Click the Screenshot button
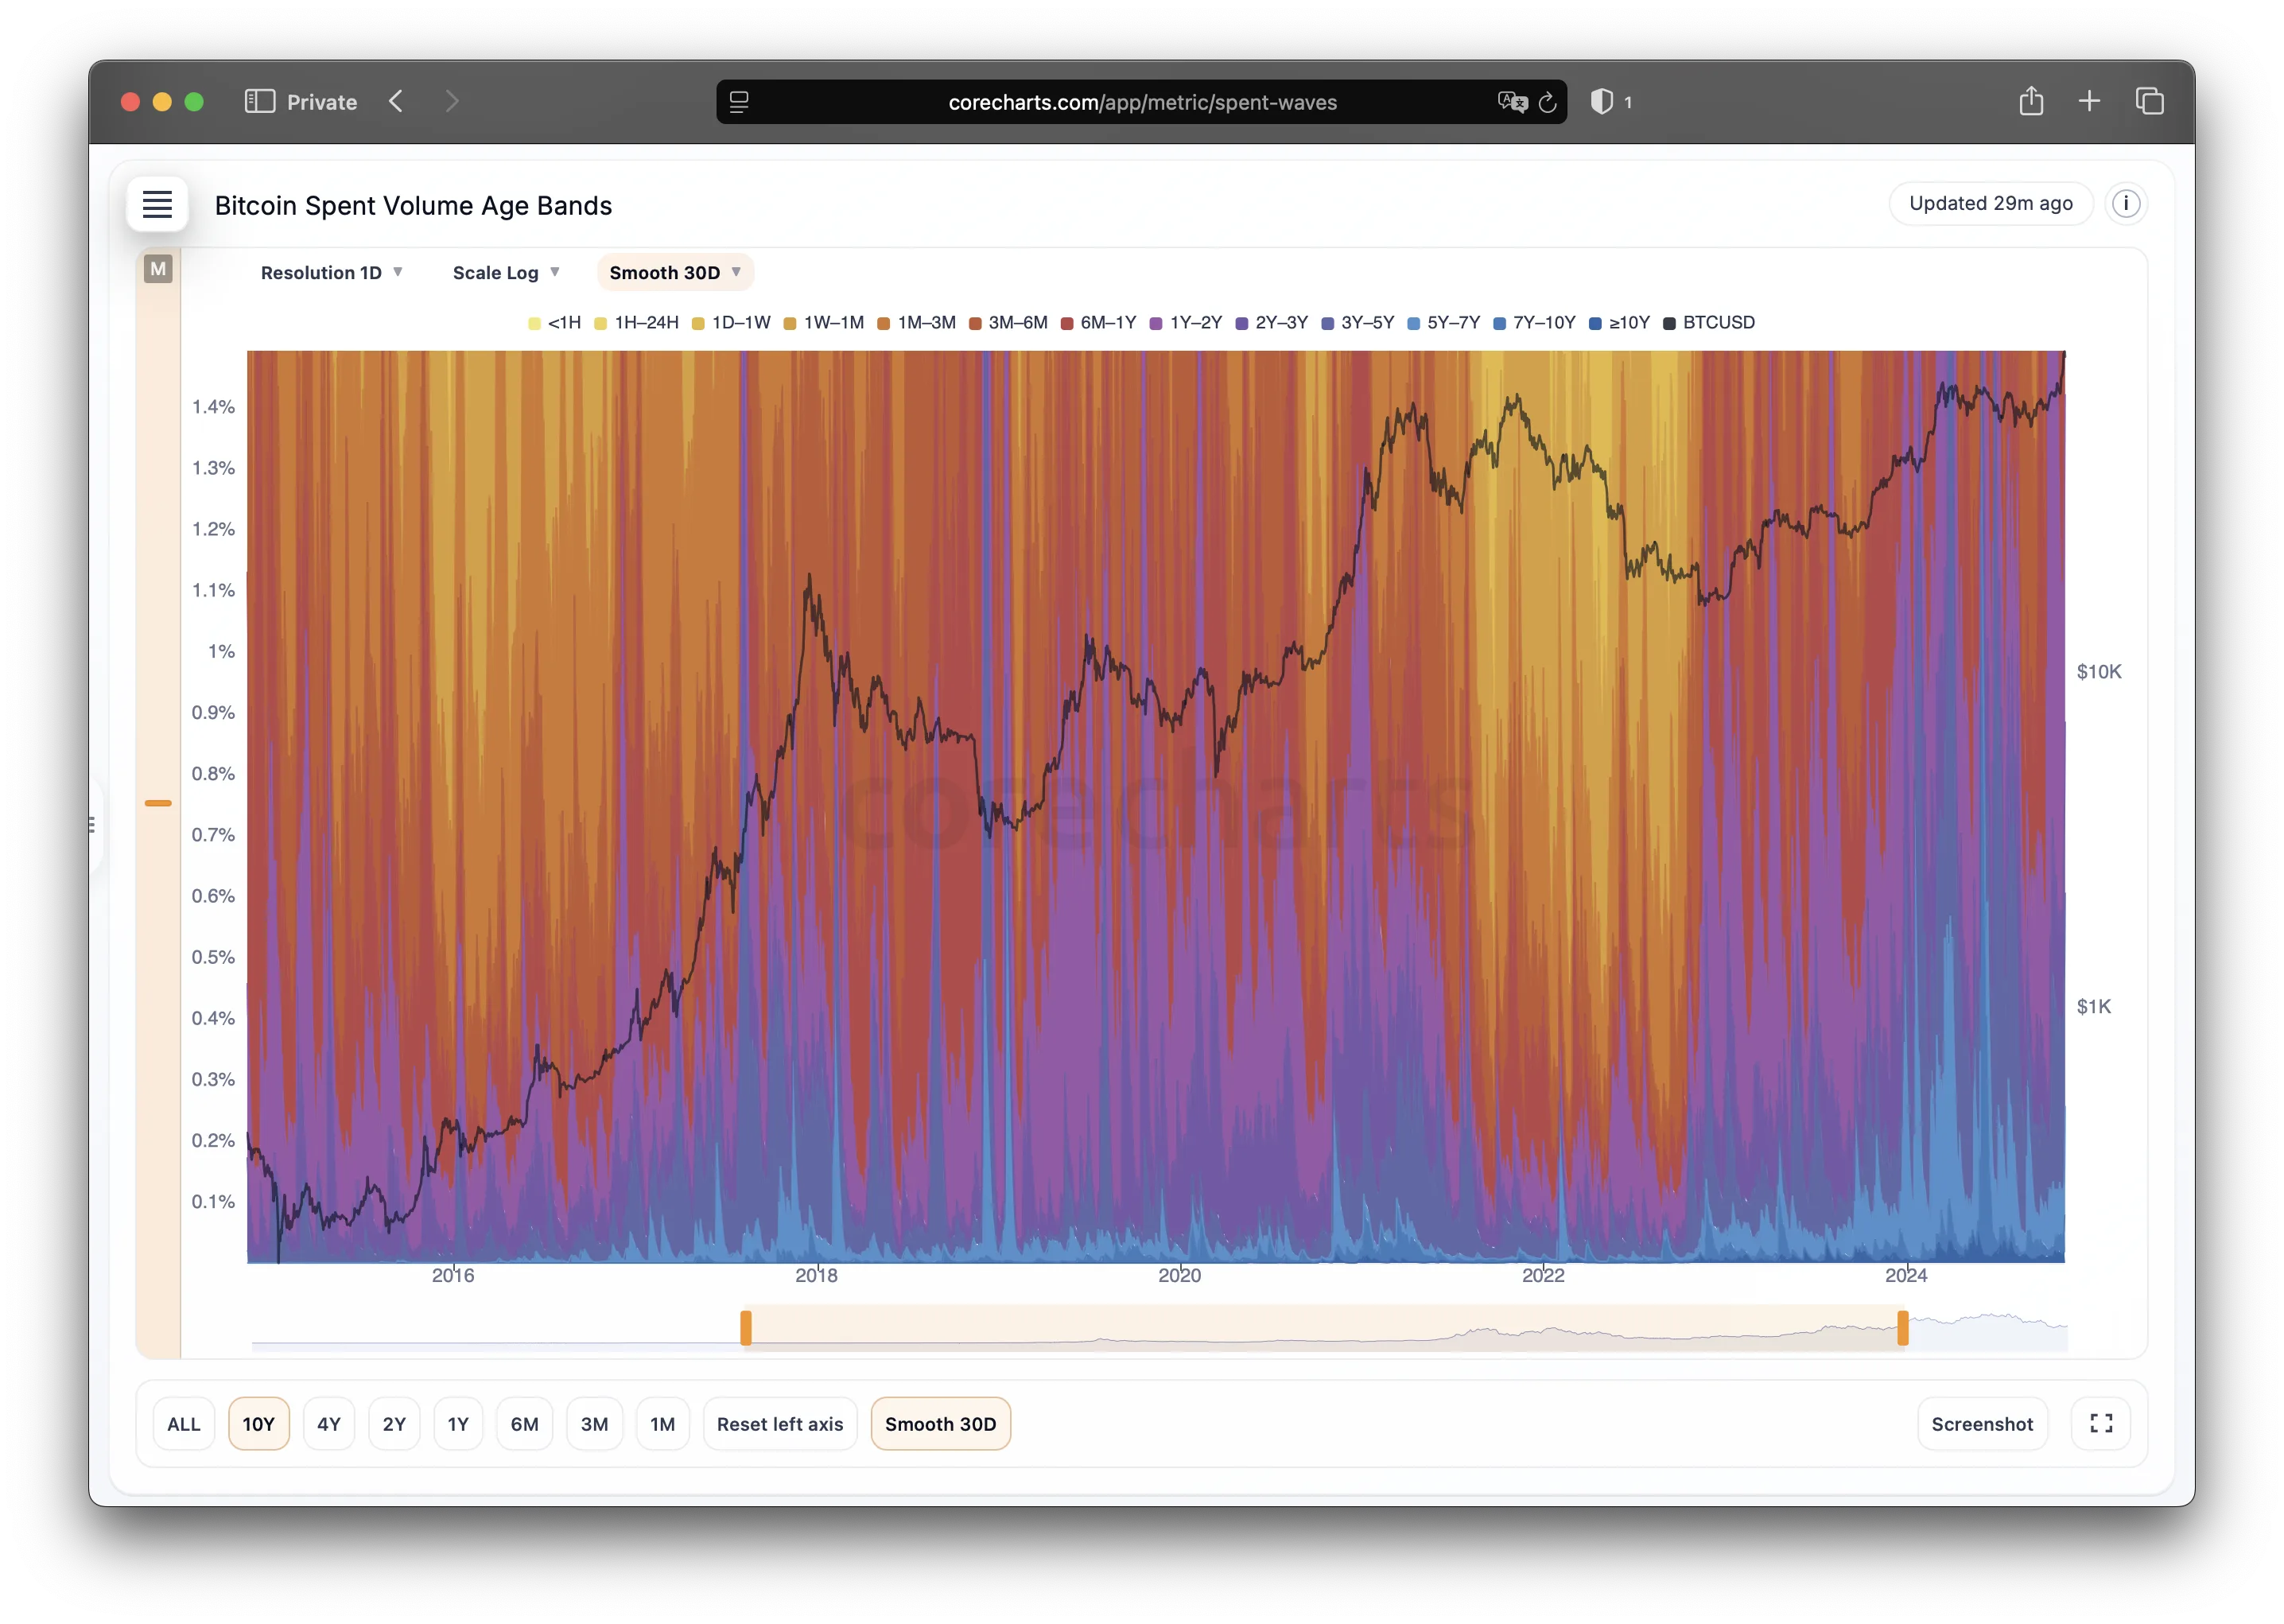 coord(1982,1424)
